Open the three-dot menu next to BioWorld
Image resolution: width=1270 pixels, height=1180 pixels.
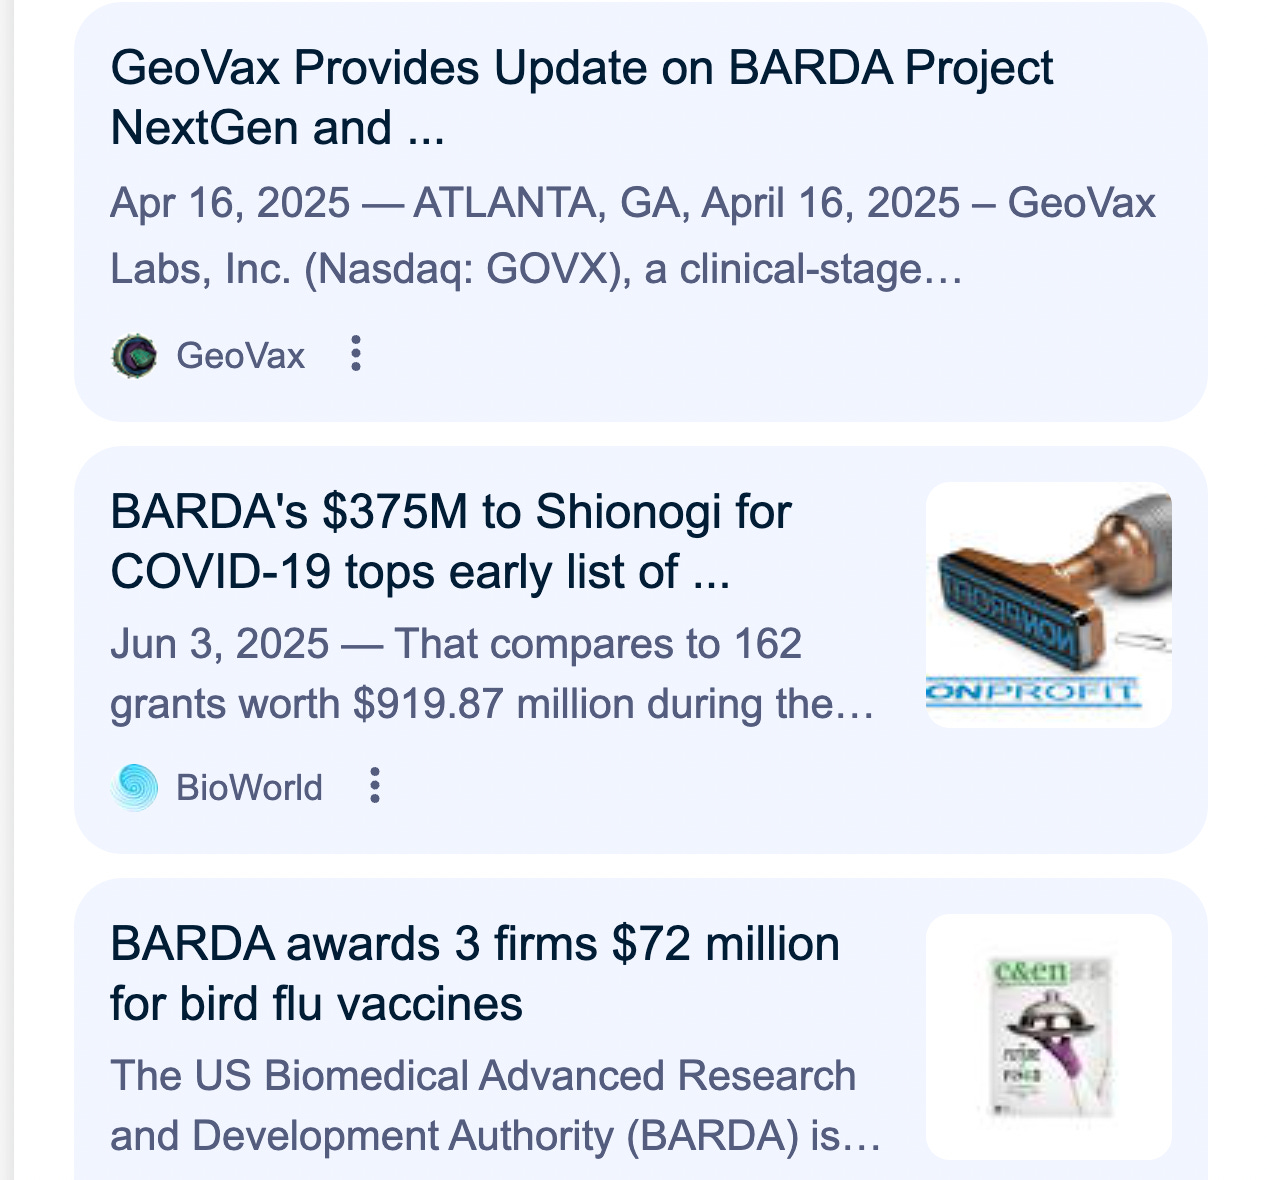(x=374, y=786)
